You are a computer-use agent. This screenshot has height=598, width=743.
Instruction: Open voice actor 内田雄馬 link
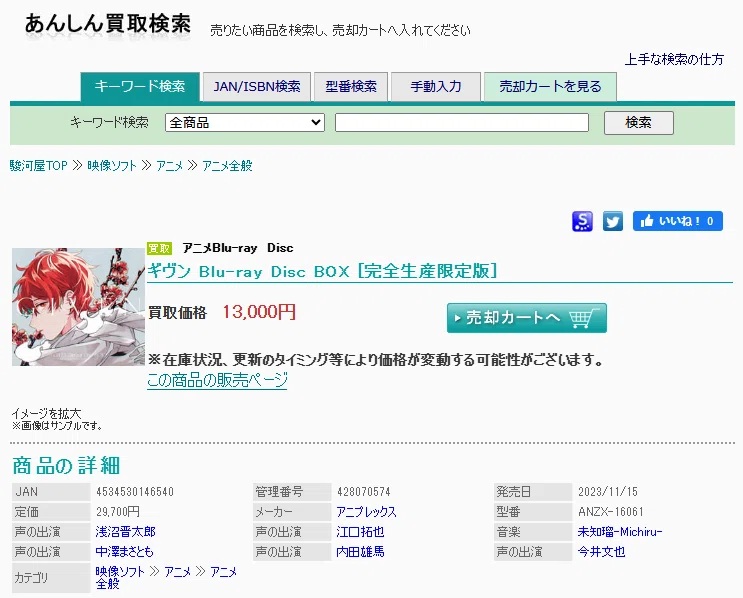360,552
